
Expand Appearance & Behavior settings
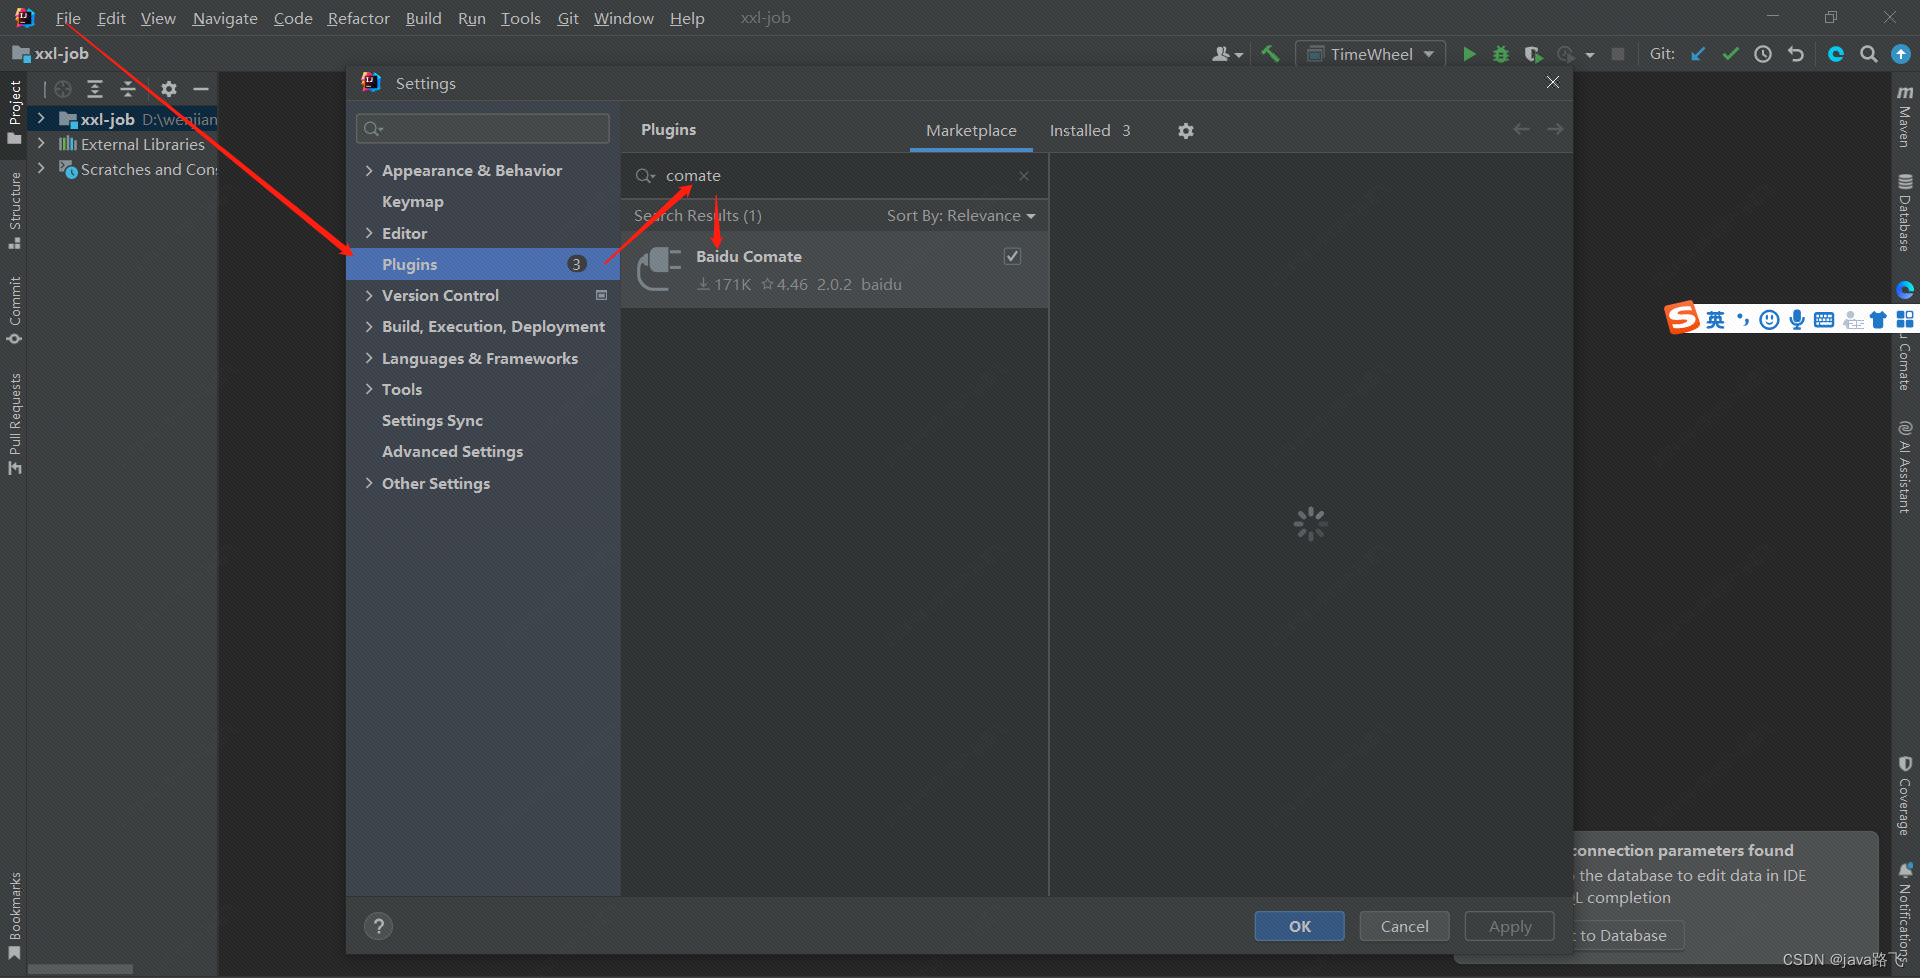coord(369,171)
